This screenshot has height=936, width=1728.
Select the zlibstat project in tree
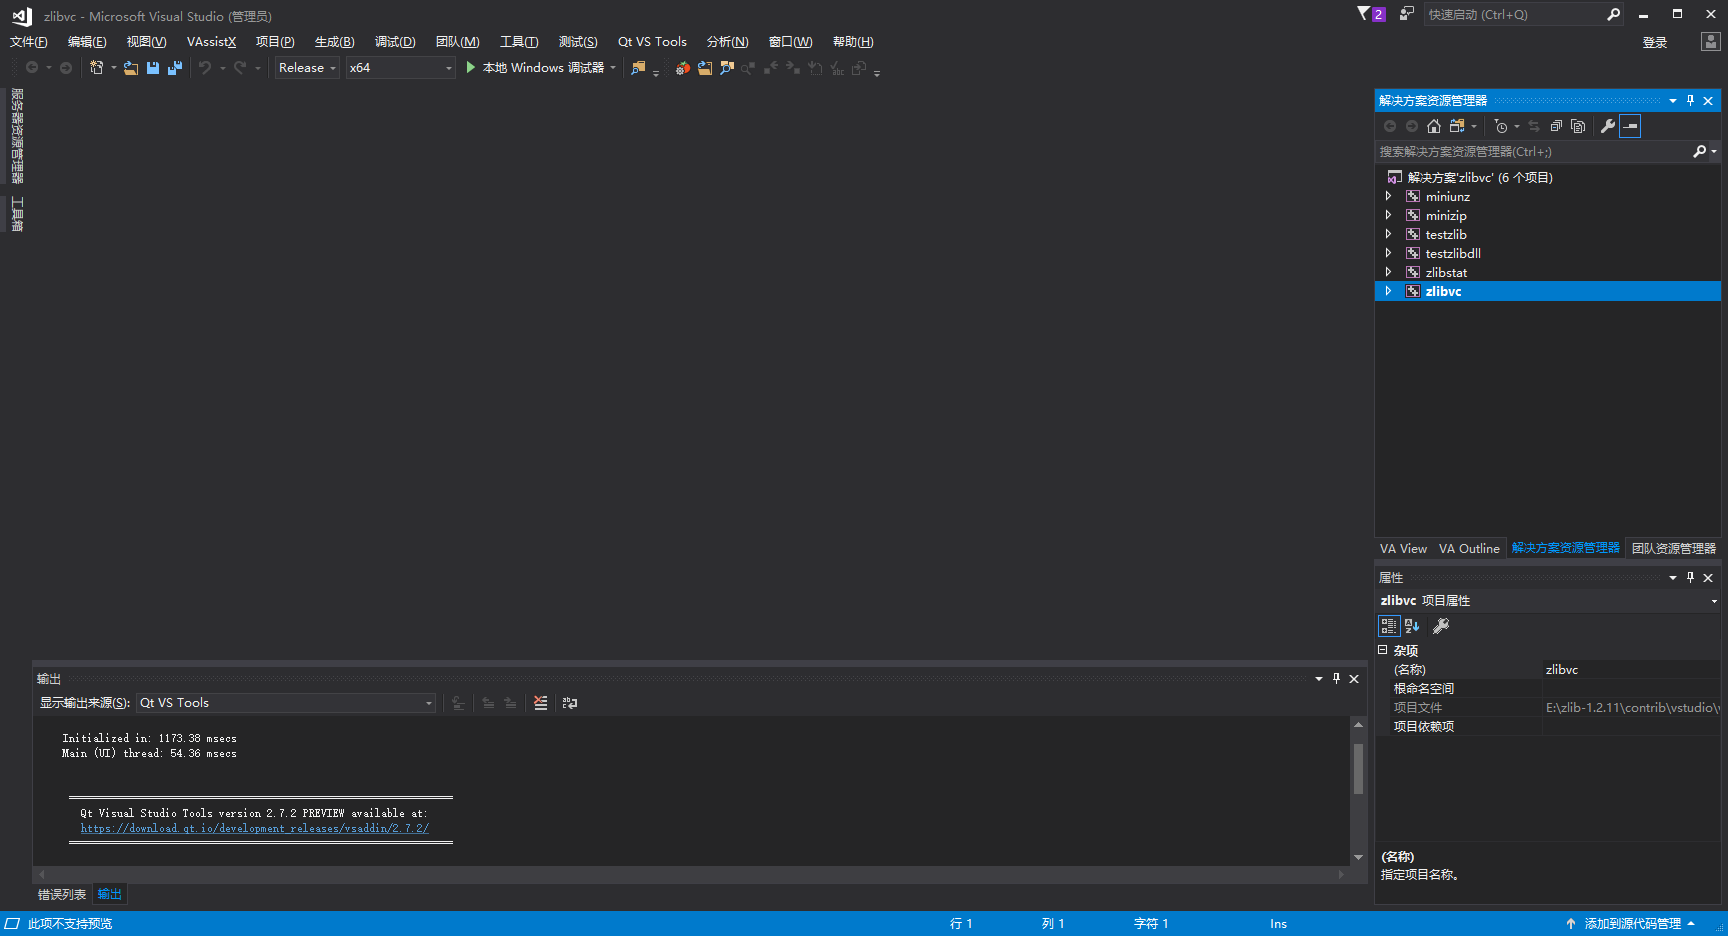point(1446,273)
